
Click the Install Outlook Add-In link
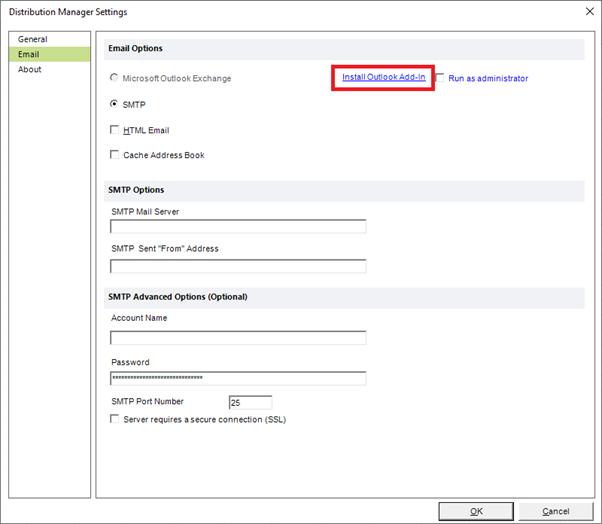[x=384, y=77]
